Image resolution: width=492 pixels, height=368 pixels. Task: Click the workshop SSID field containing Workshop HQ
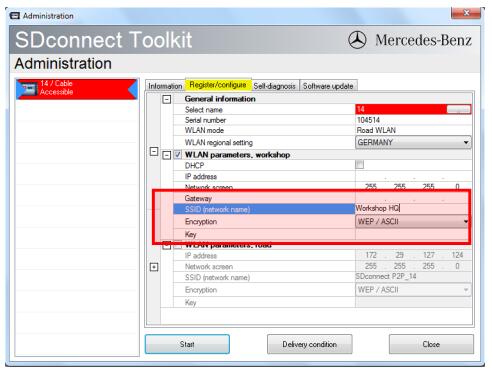click(x=413, y=208)
